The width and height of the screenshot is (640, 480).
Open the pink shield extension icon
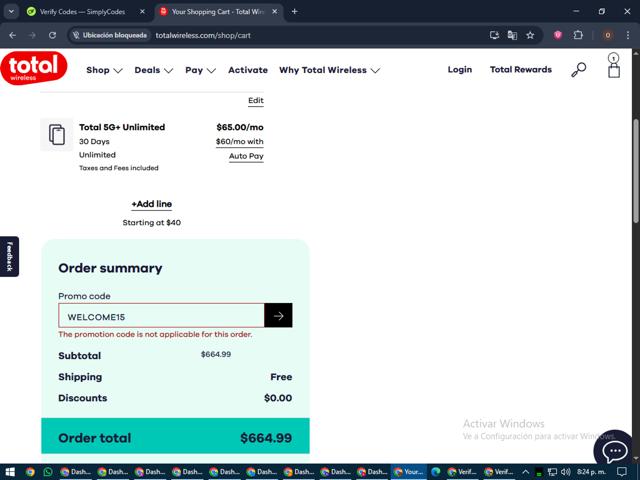click(558, 36)
